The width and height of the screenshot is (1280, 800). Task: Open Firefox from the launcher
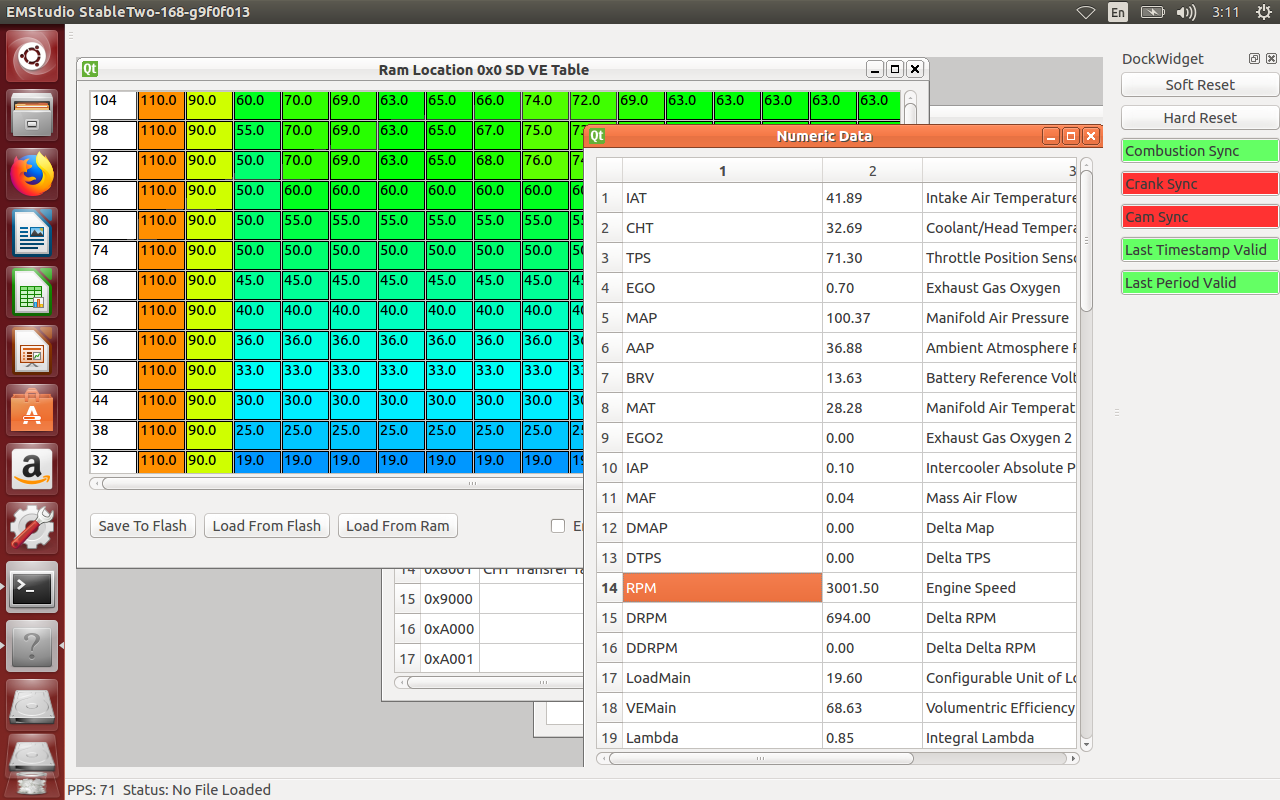(x=32, y=175)
